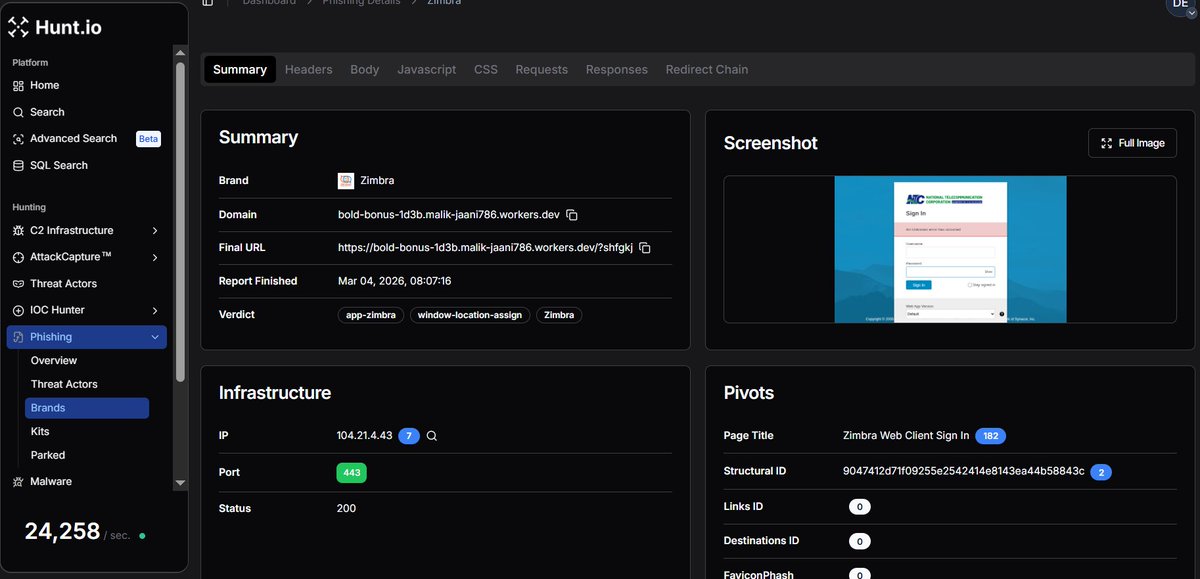1200x579 pixels.
Task: Copy the Final URL icon
Action: [x=645, y=248]
